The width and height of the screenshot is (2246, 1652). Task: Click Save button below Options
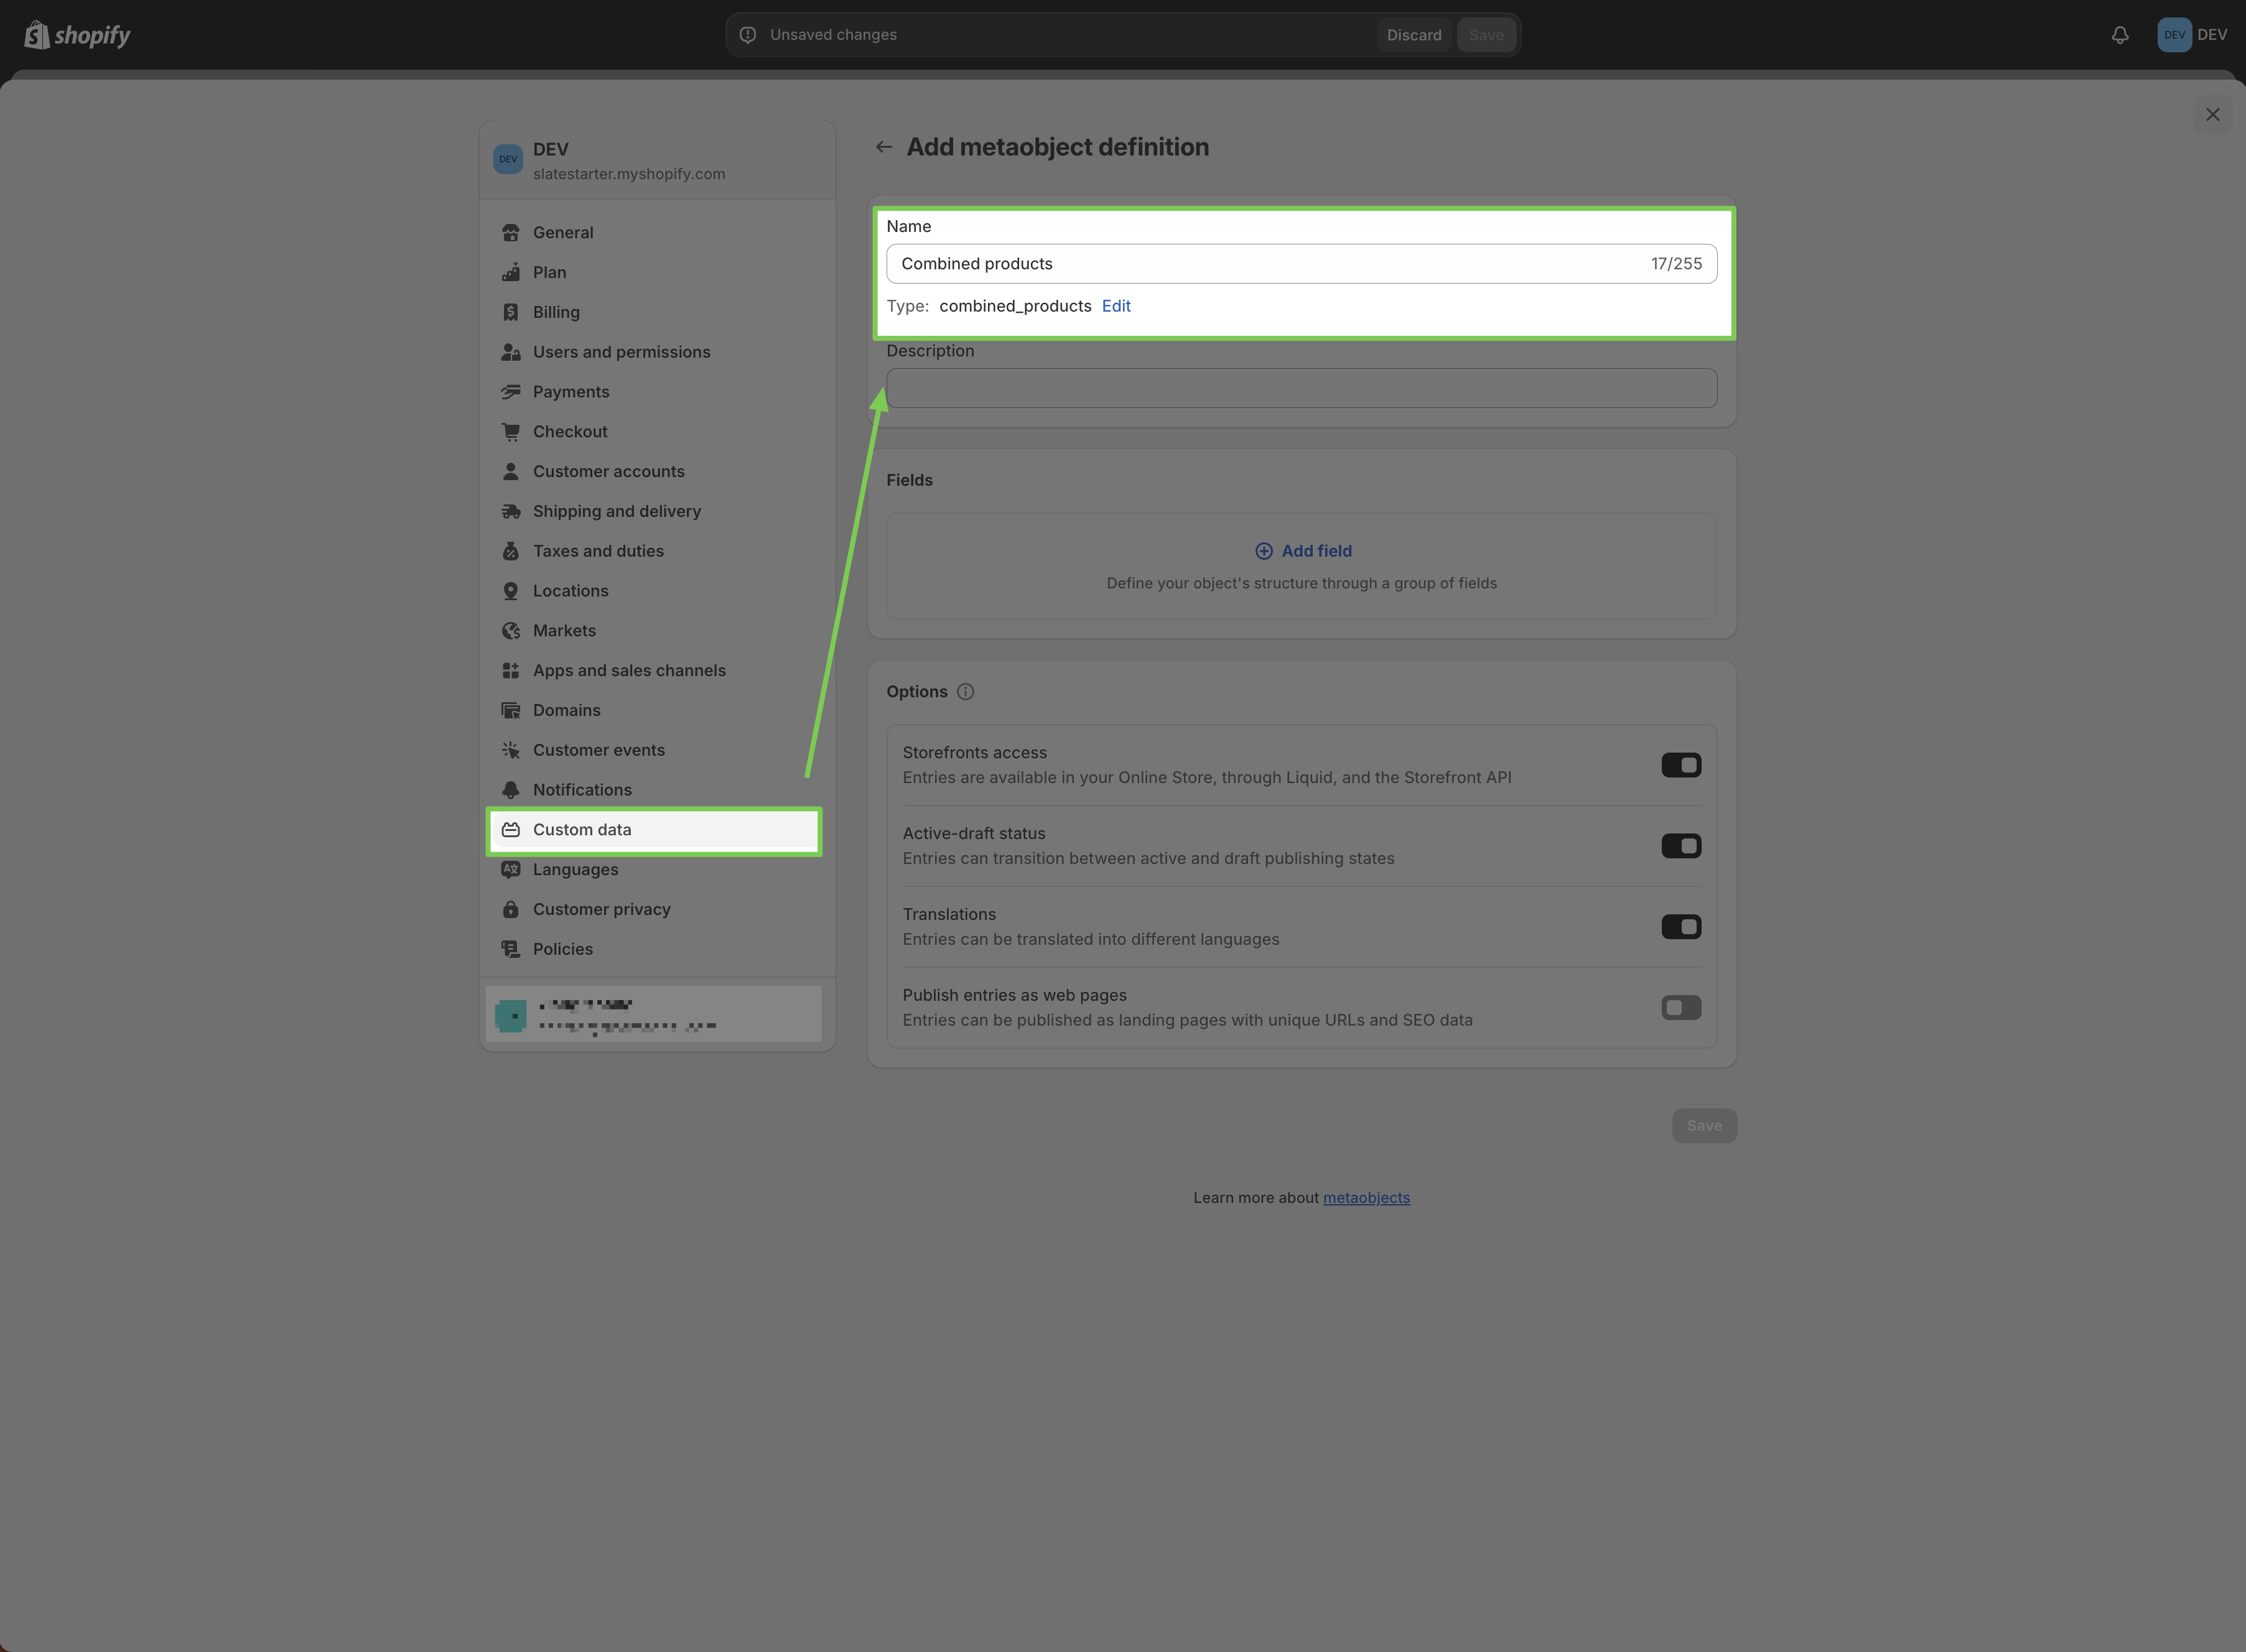pyautogui.click(x=1704, y=1126)
